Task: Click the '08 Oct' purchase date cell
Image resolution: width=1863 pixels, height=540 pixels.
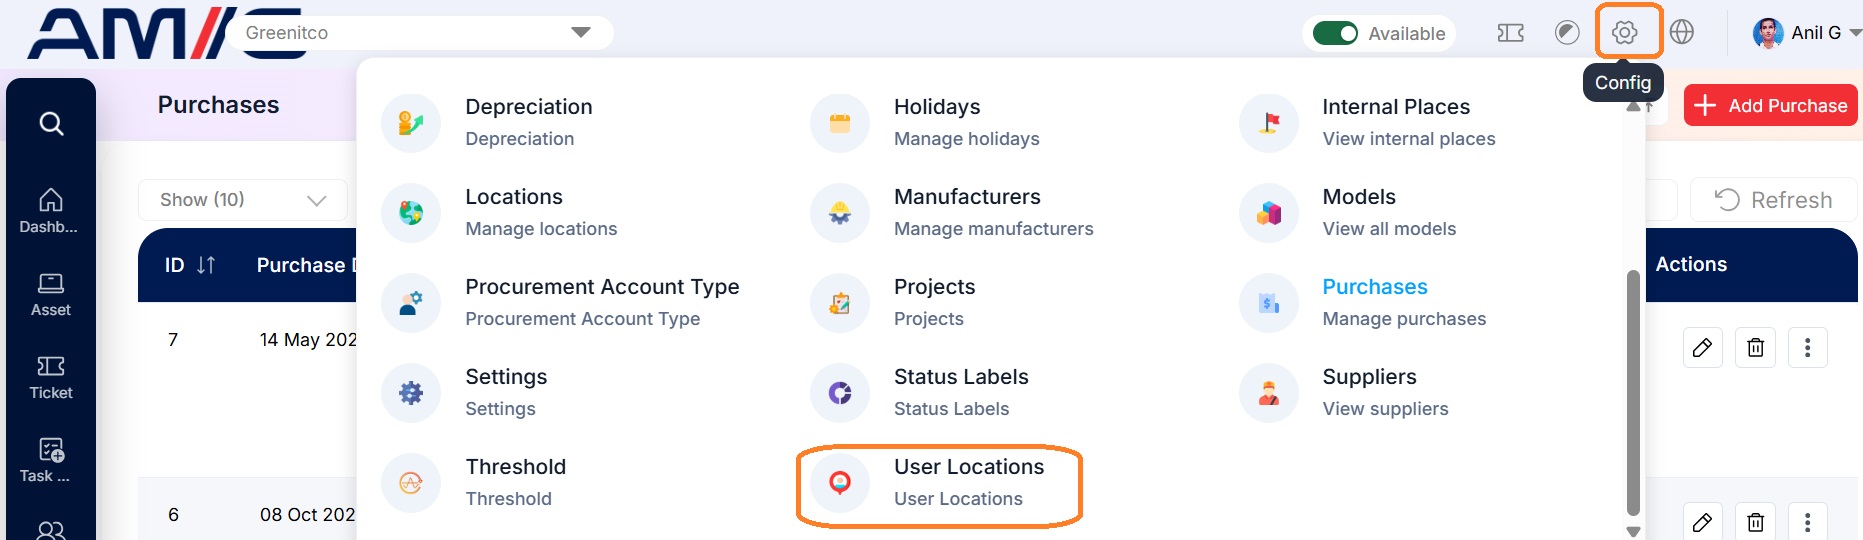Action: coord(308,515)
